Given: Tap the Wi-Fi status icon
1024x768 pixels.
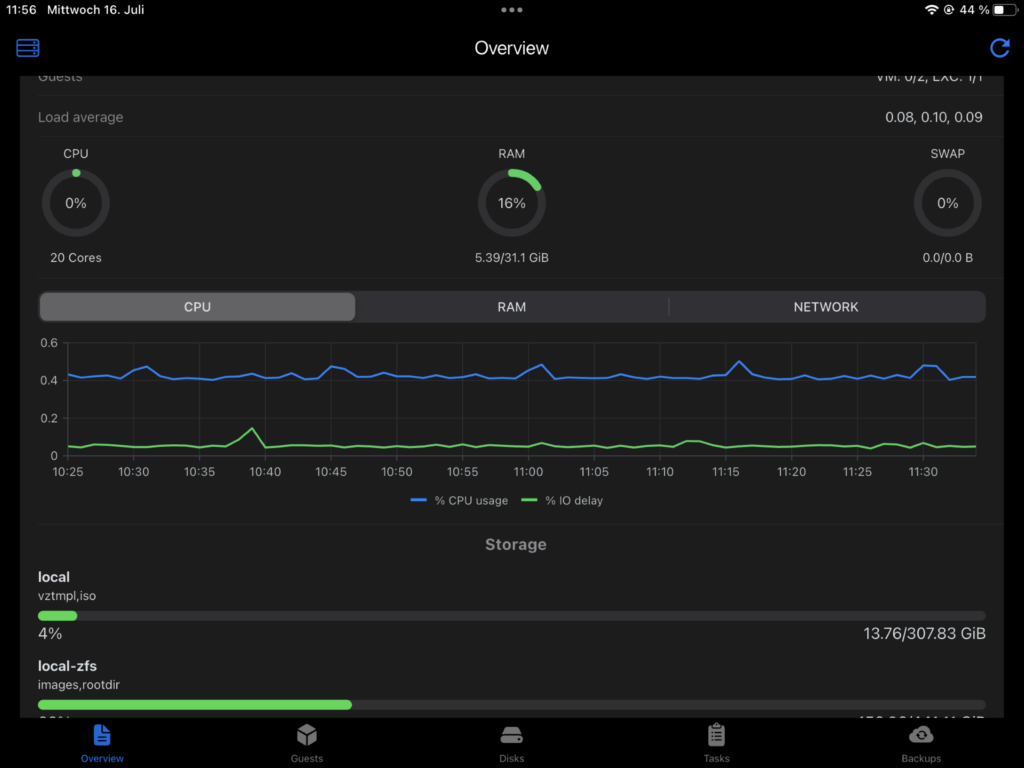Looking at the screenshot, I should (x=931, y=10).
